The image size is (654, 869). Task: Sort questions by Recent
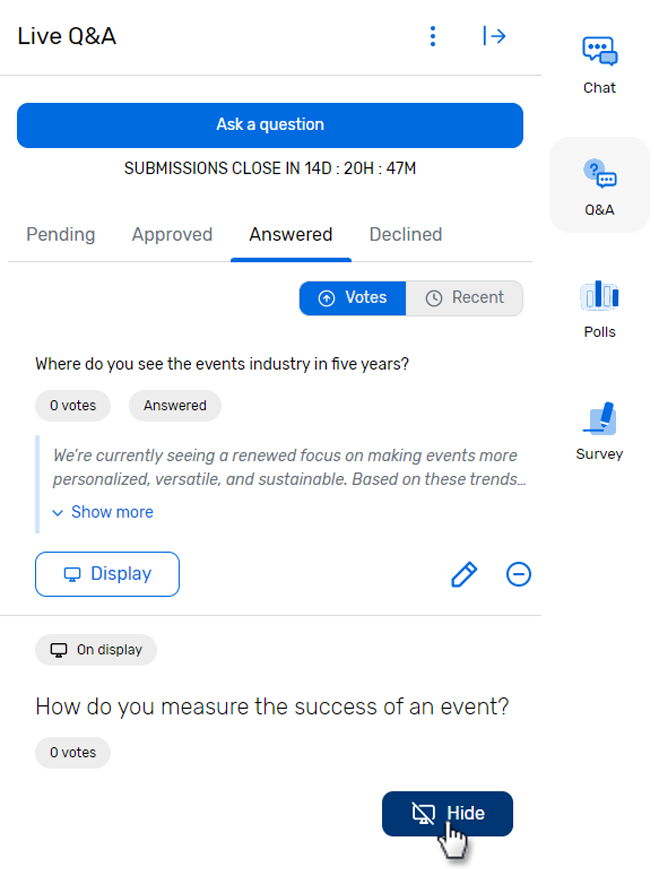(x=465, y=298)
